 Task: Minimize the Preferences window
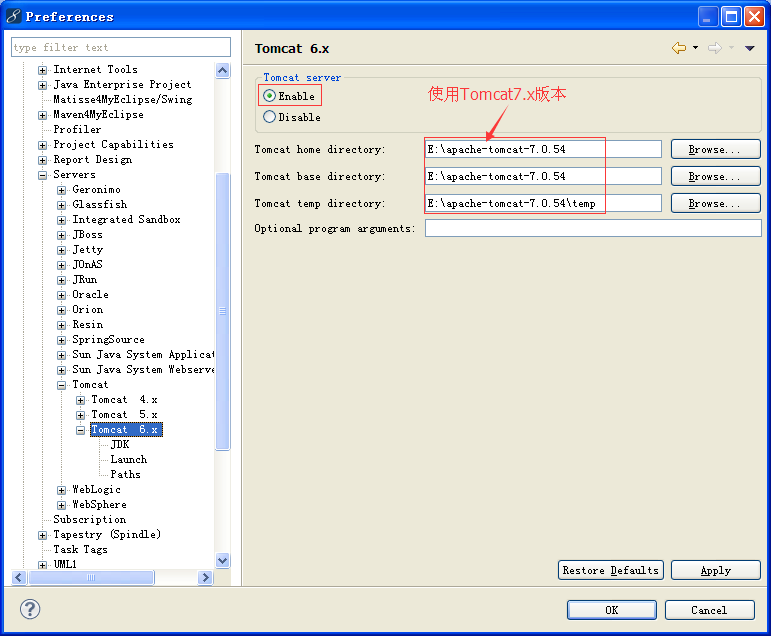pos(708,17)
